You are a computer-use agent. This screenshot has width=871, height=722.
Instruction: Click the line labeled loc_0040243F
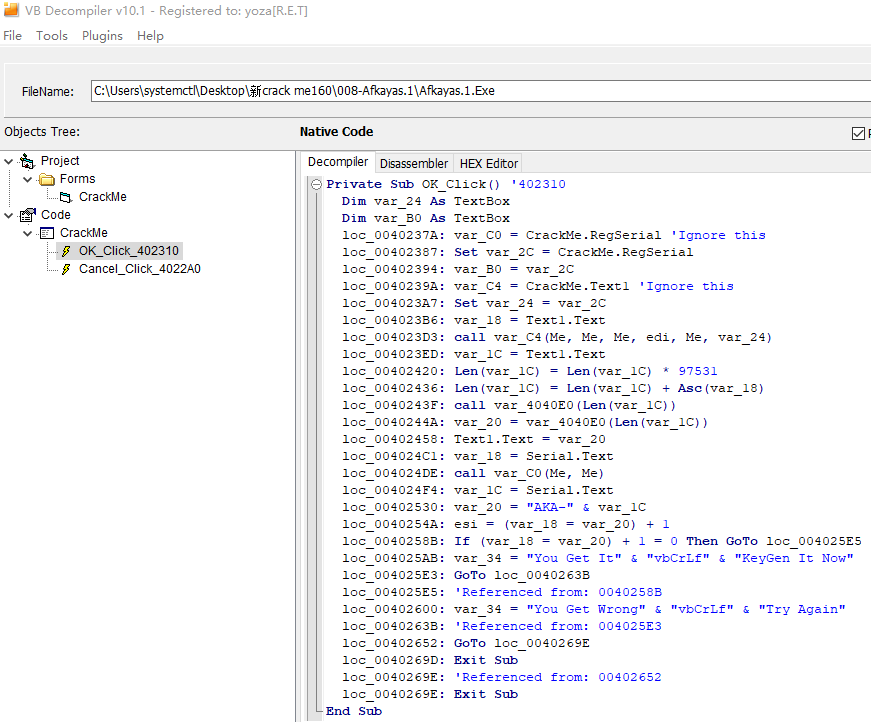click(509, 405)
